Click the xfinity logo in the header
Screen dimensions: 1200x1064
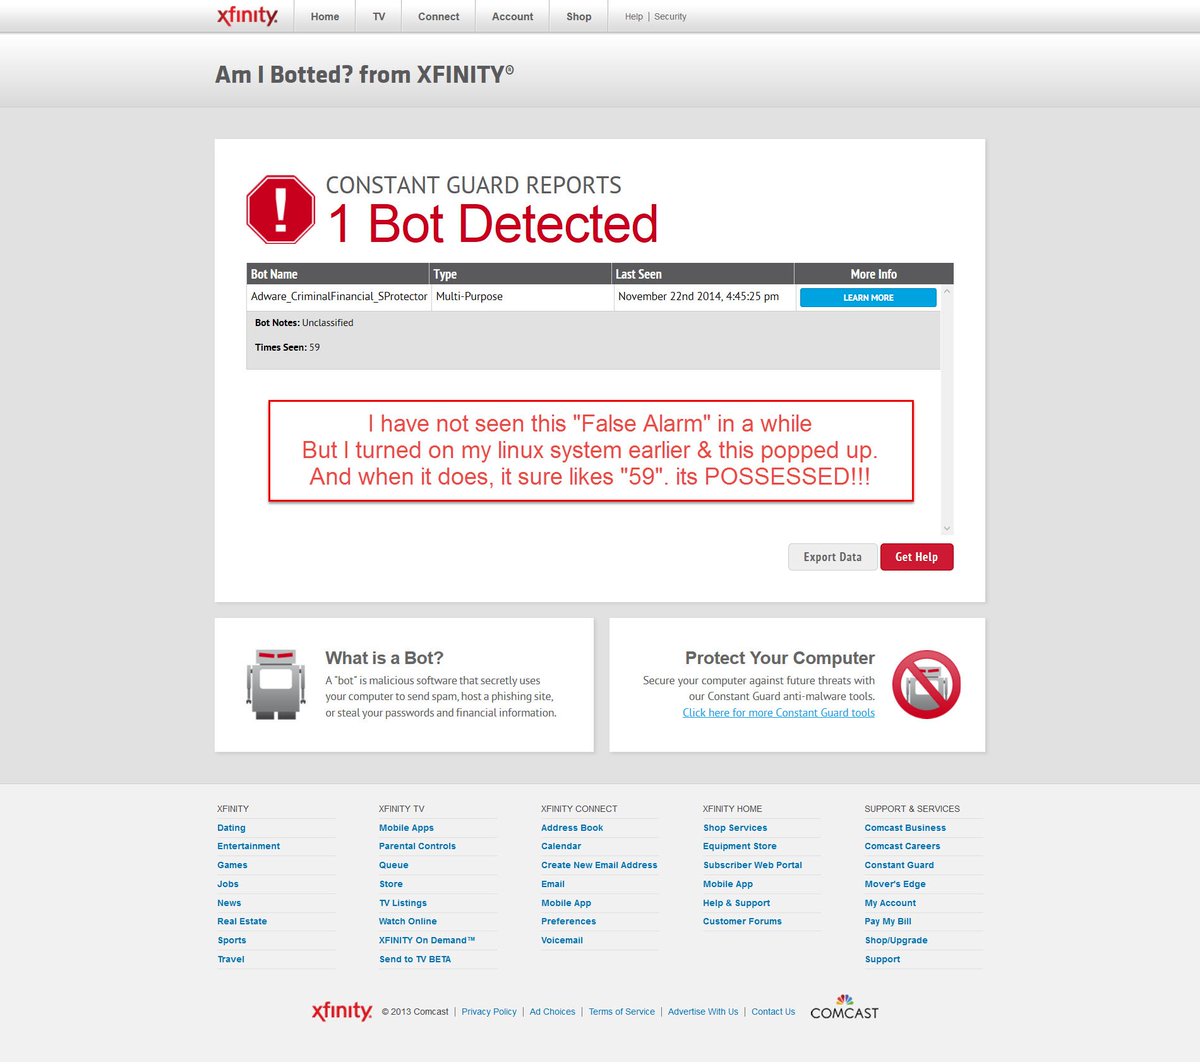point(247,16)
